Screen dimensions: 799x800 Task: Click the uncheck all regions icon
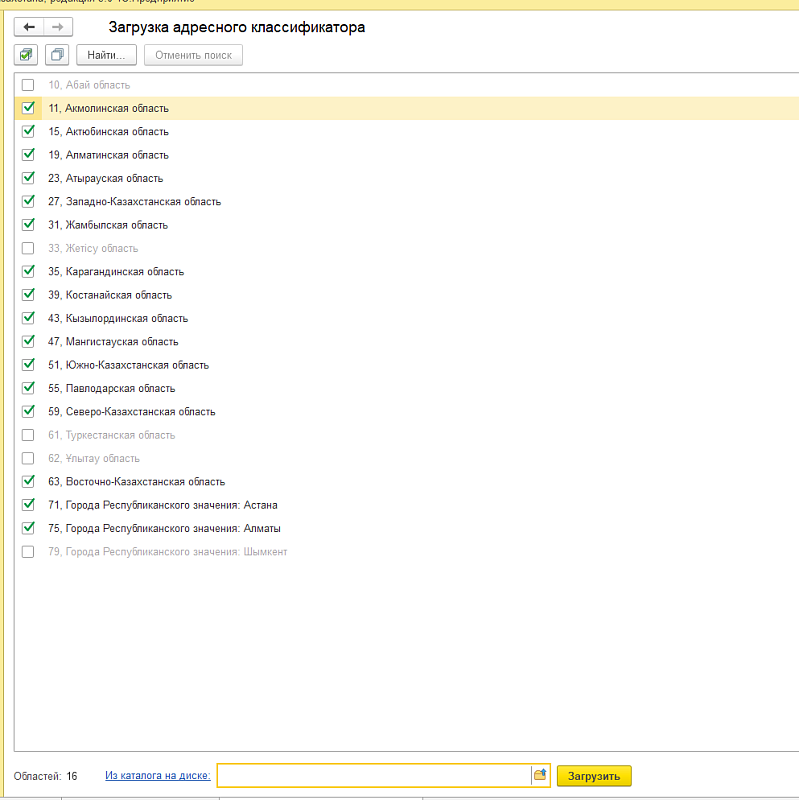pyautogui.click(x=57, y=55)
